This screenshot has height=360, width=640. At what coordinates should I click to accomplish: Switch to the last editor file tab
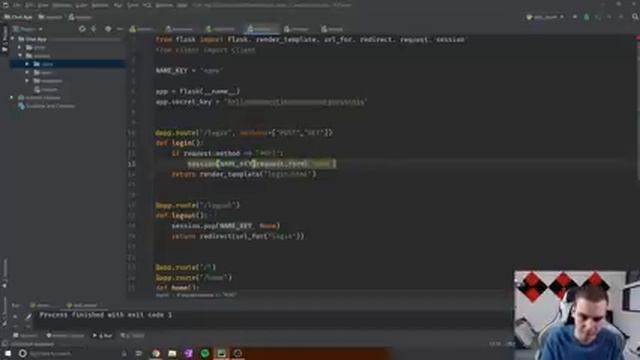pos(332,29)
